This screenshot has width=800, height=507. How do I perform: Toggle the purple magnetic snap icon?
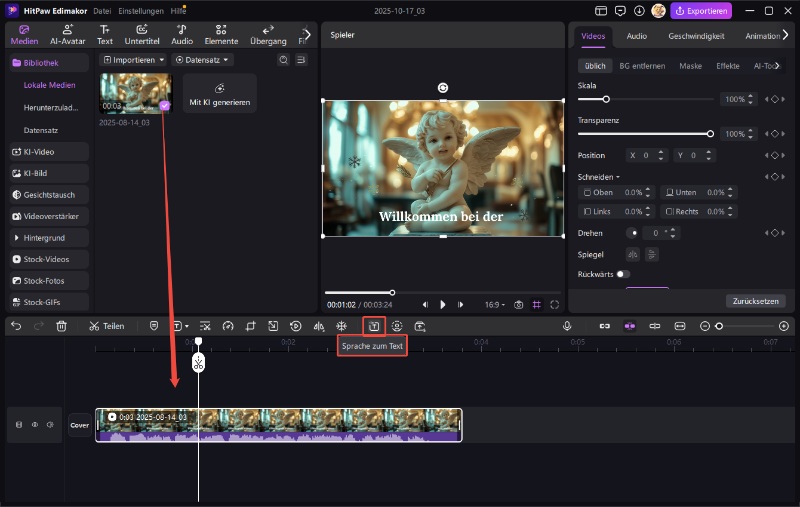tap(630, 326)
